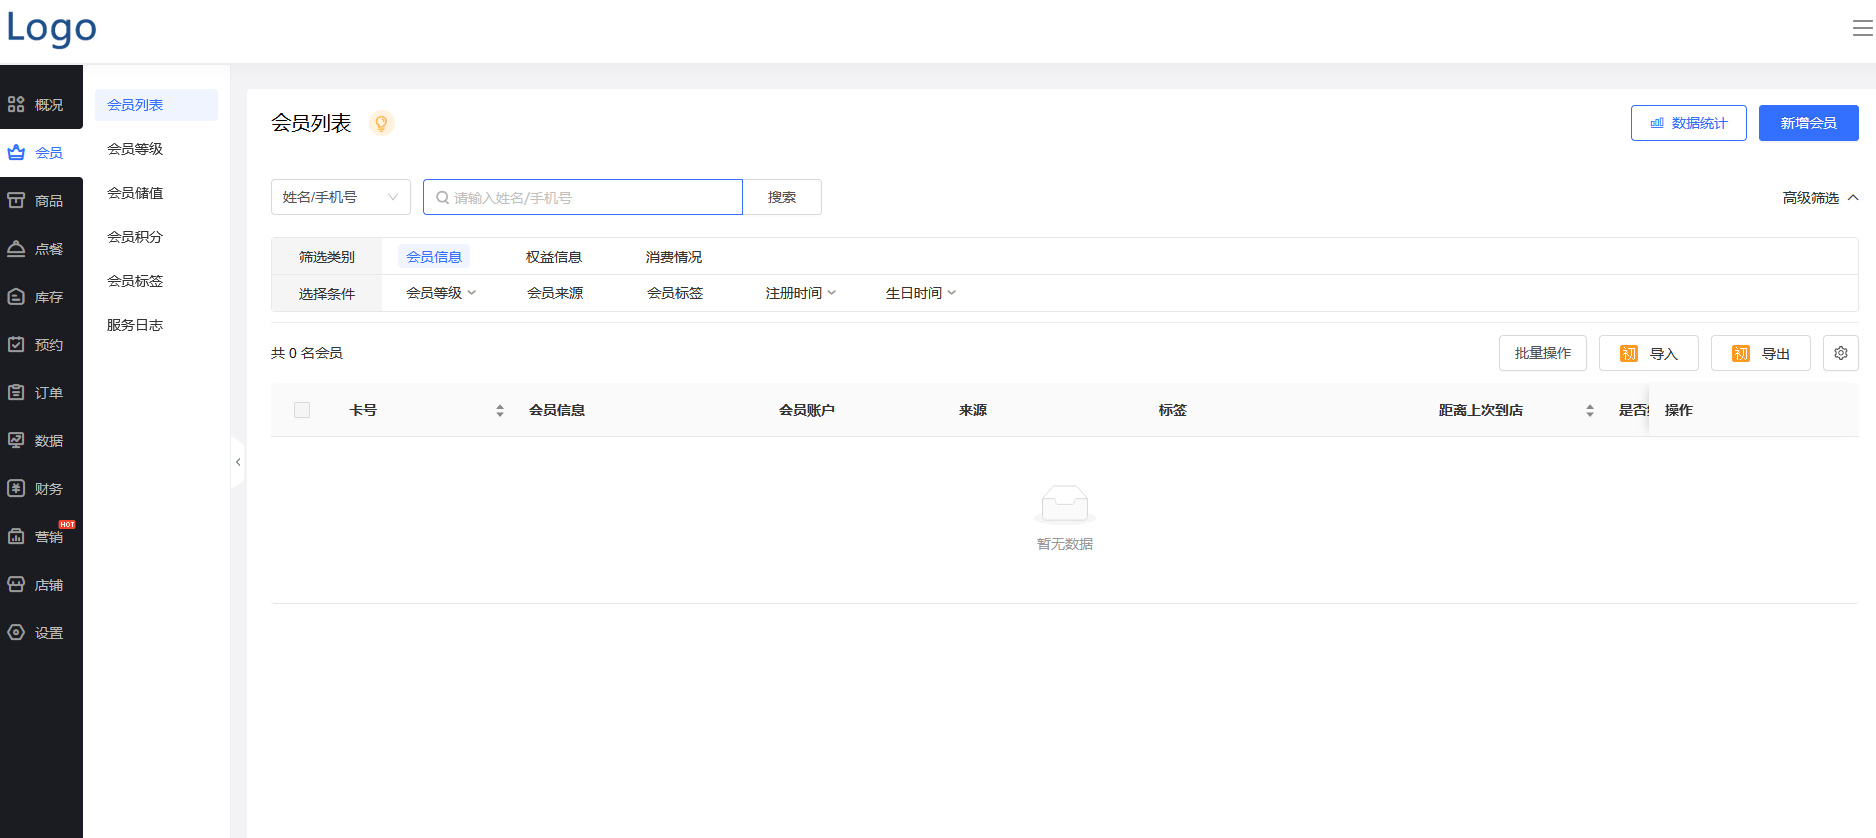Open the 姓名/手机号 search type dropdown
The width and height of the screenshot is (1876, 838).
click(x=340, y=197)
